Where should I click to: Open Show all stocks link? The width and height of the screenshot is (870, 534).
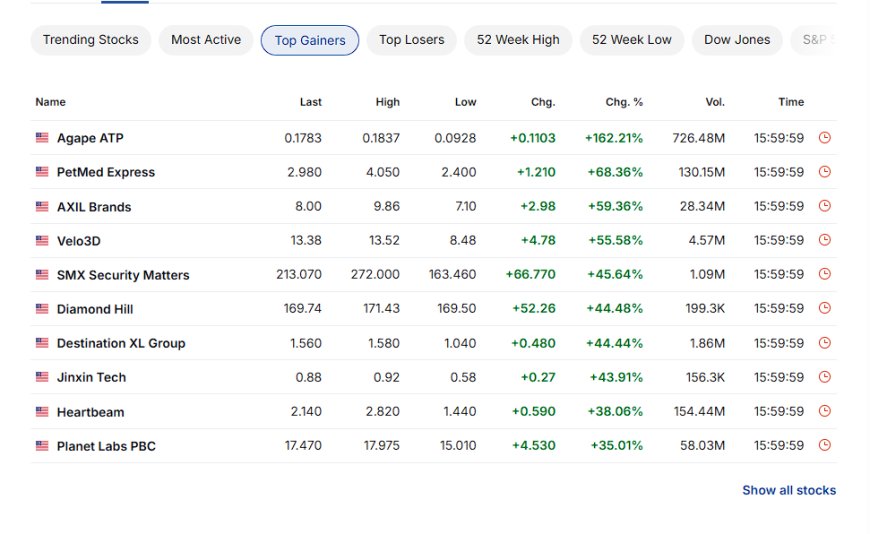click(789, 490)
